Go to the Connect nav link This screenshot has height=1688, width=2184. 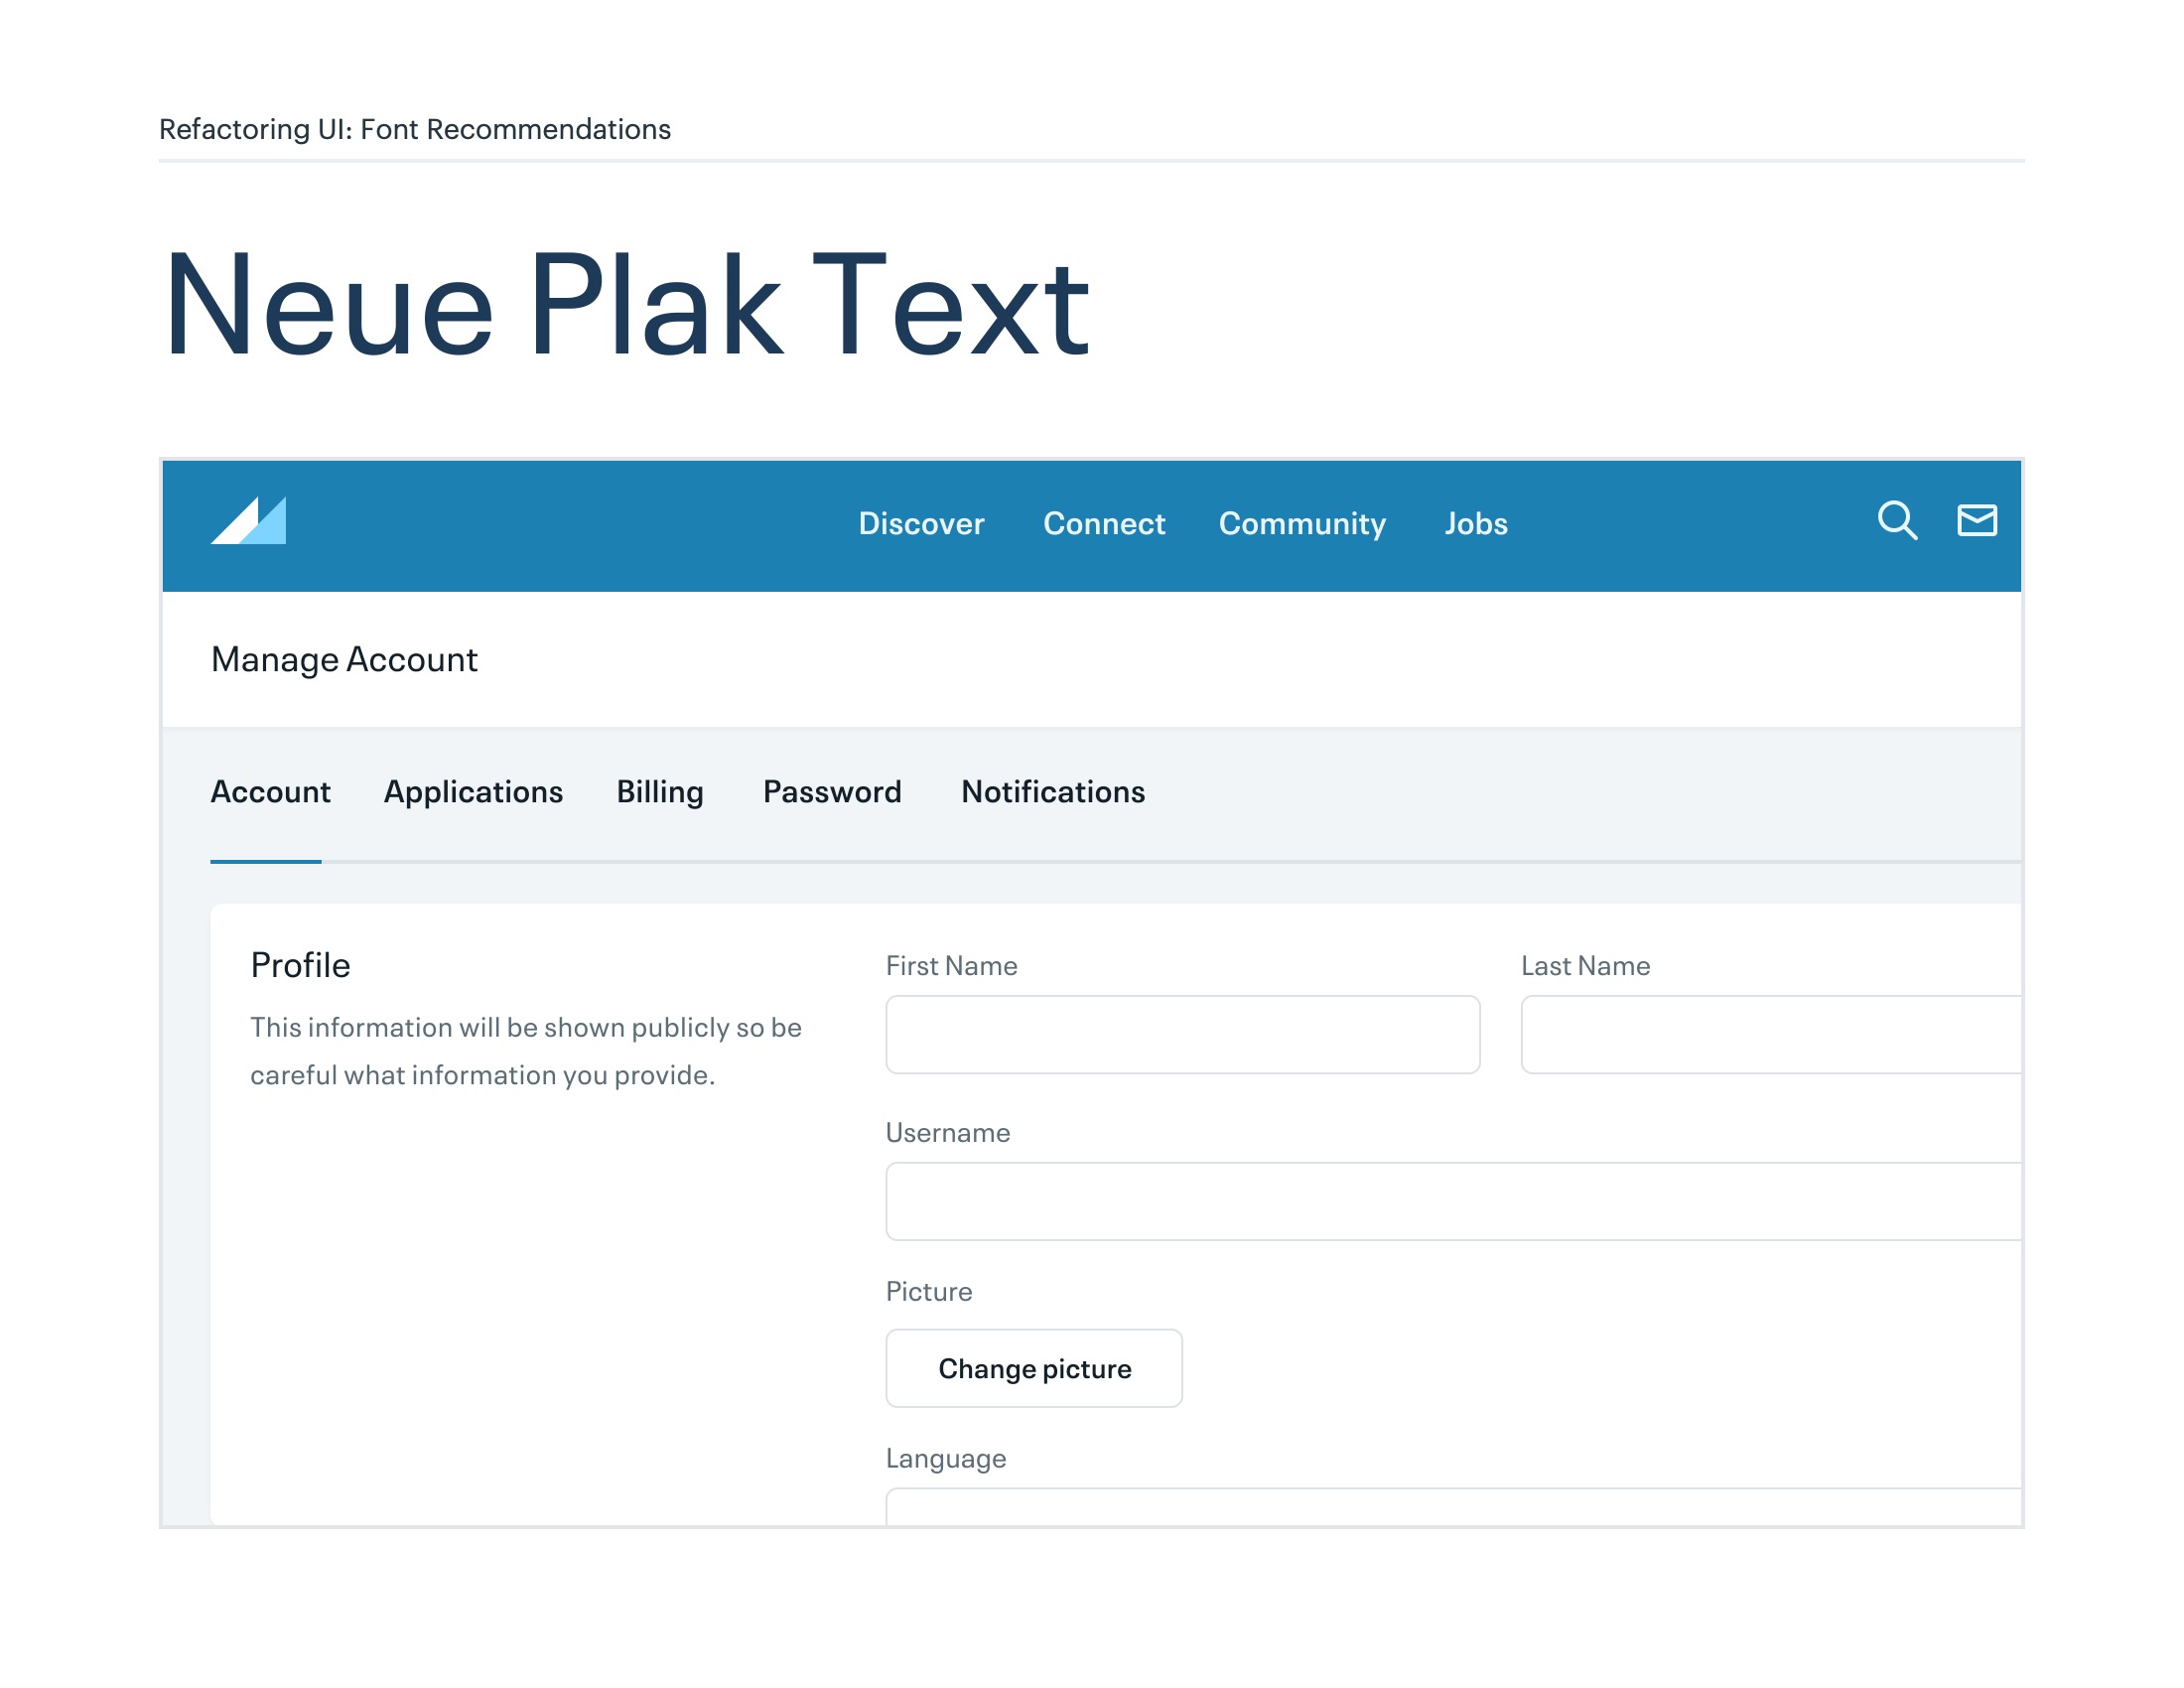(x=1103, y=524)
